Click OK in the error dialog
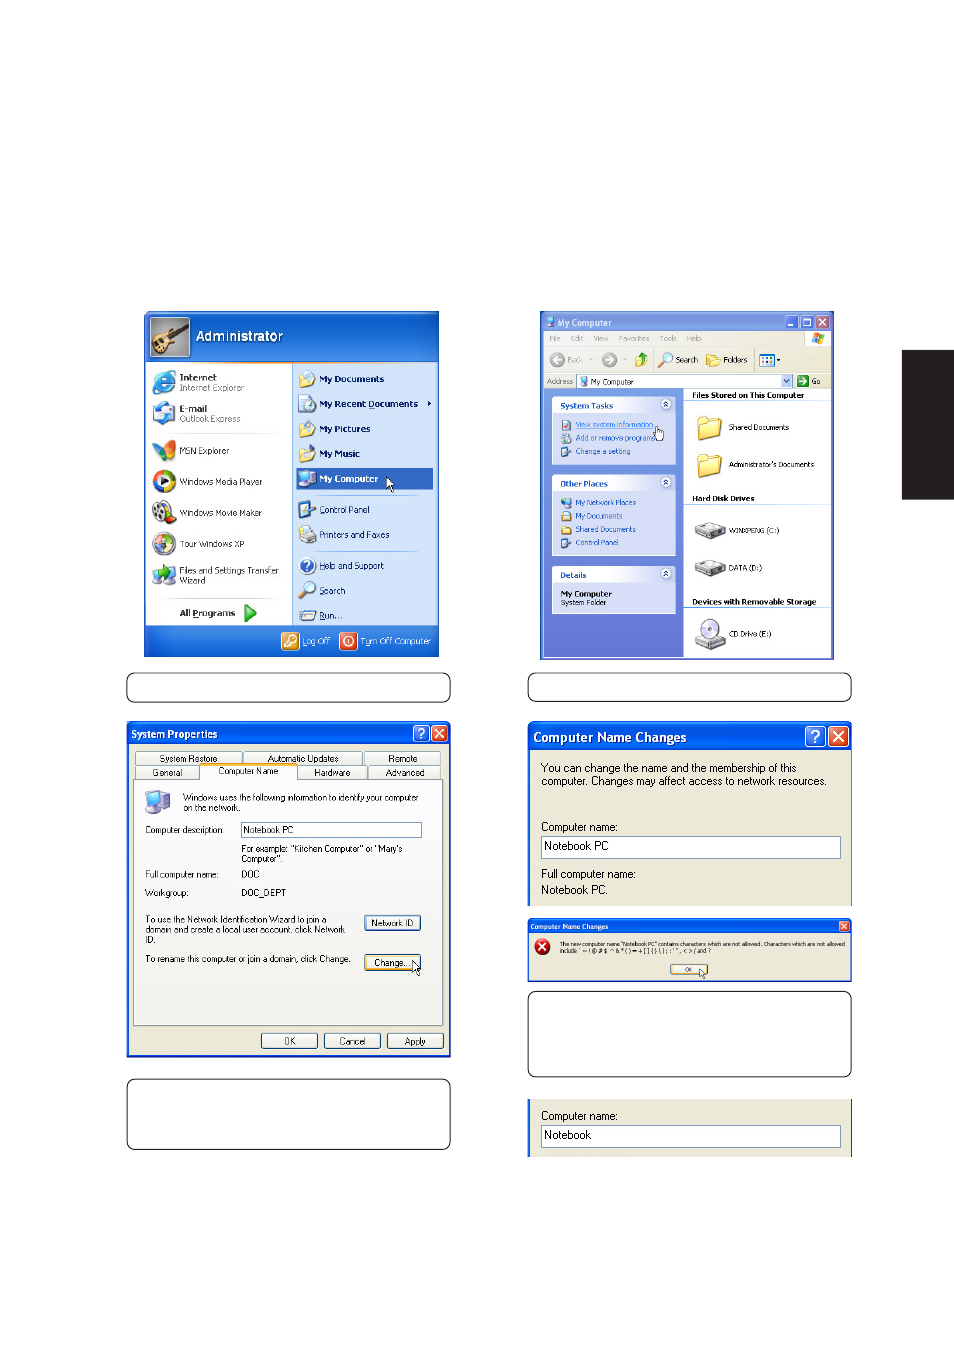The image size is (954, 1351). [688, 969]
